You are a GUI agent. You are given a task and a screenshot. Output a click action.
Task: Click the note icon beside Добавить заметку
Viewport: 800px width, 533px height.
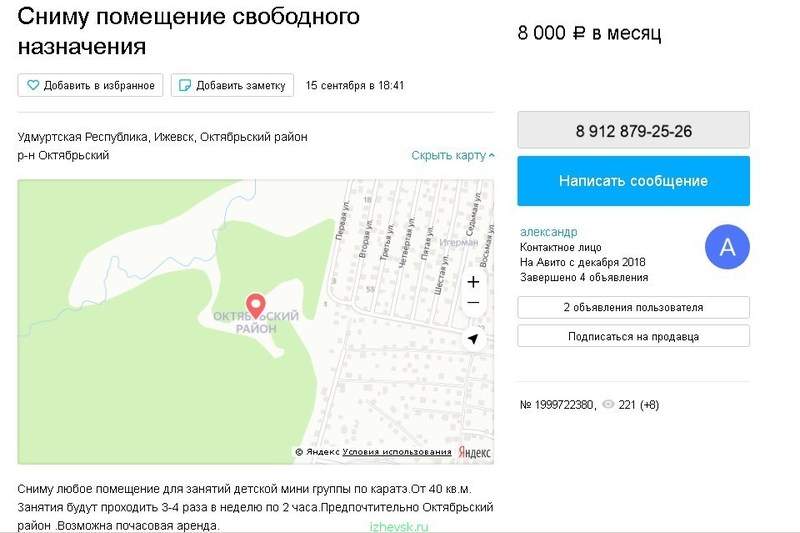click(185, 85)
